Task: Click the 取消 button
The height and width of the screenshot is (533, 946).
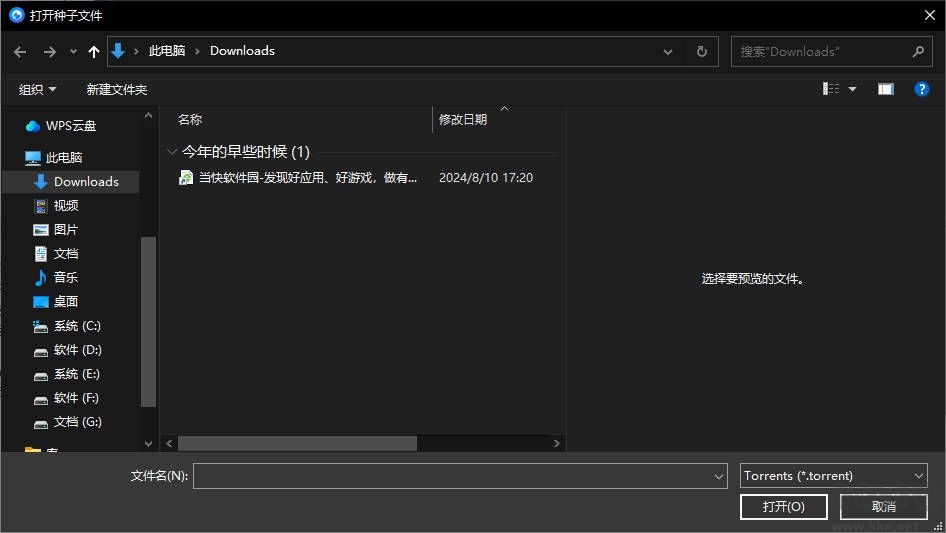Action: coord(884,506)
